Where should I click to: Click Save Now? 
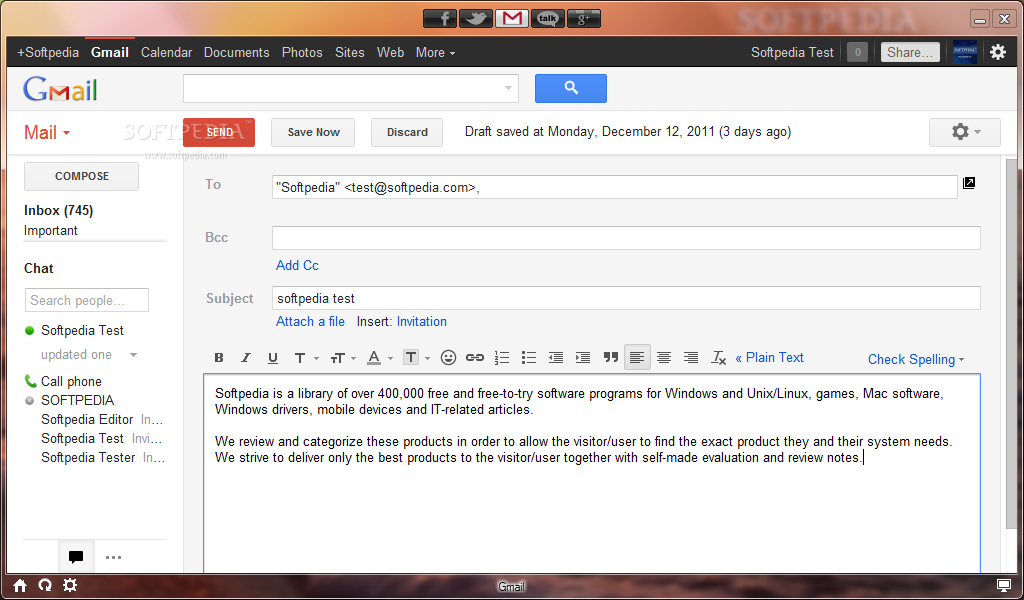pos(313,132)
